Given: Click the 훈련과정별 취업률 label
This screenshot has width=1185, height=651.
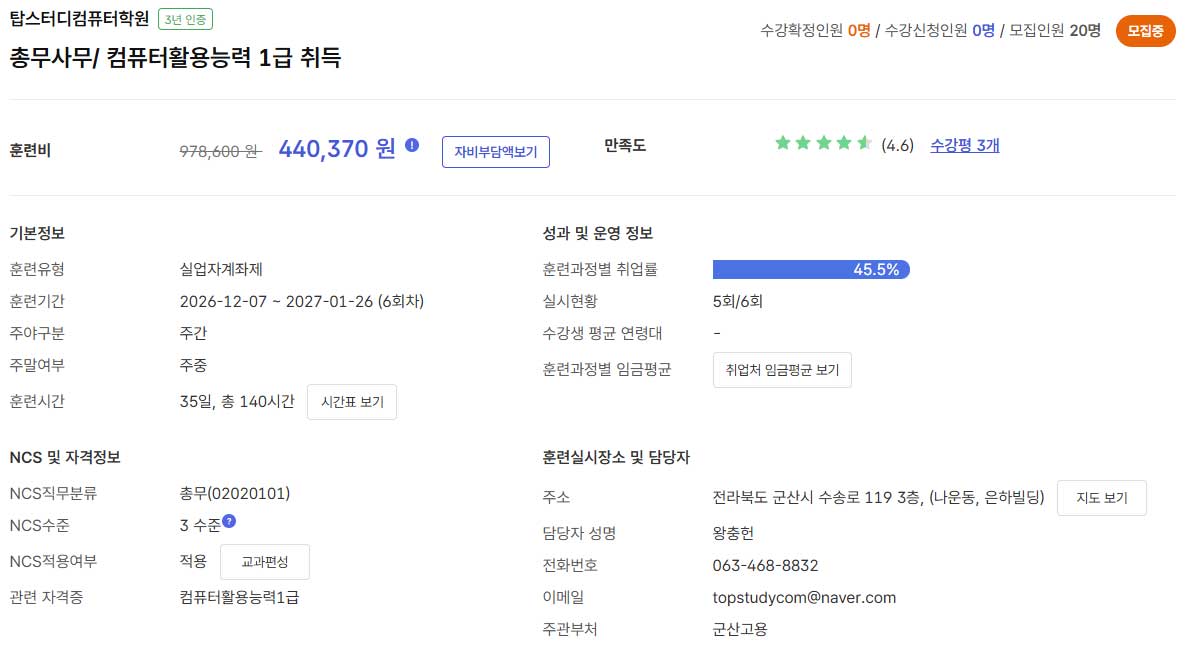Looking at the screenshot, I should [x=600, y=269].
